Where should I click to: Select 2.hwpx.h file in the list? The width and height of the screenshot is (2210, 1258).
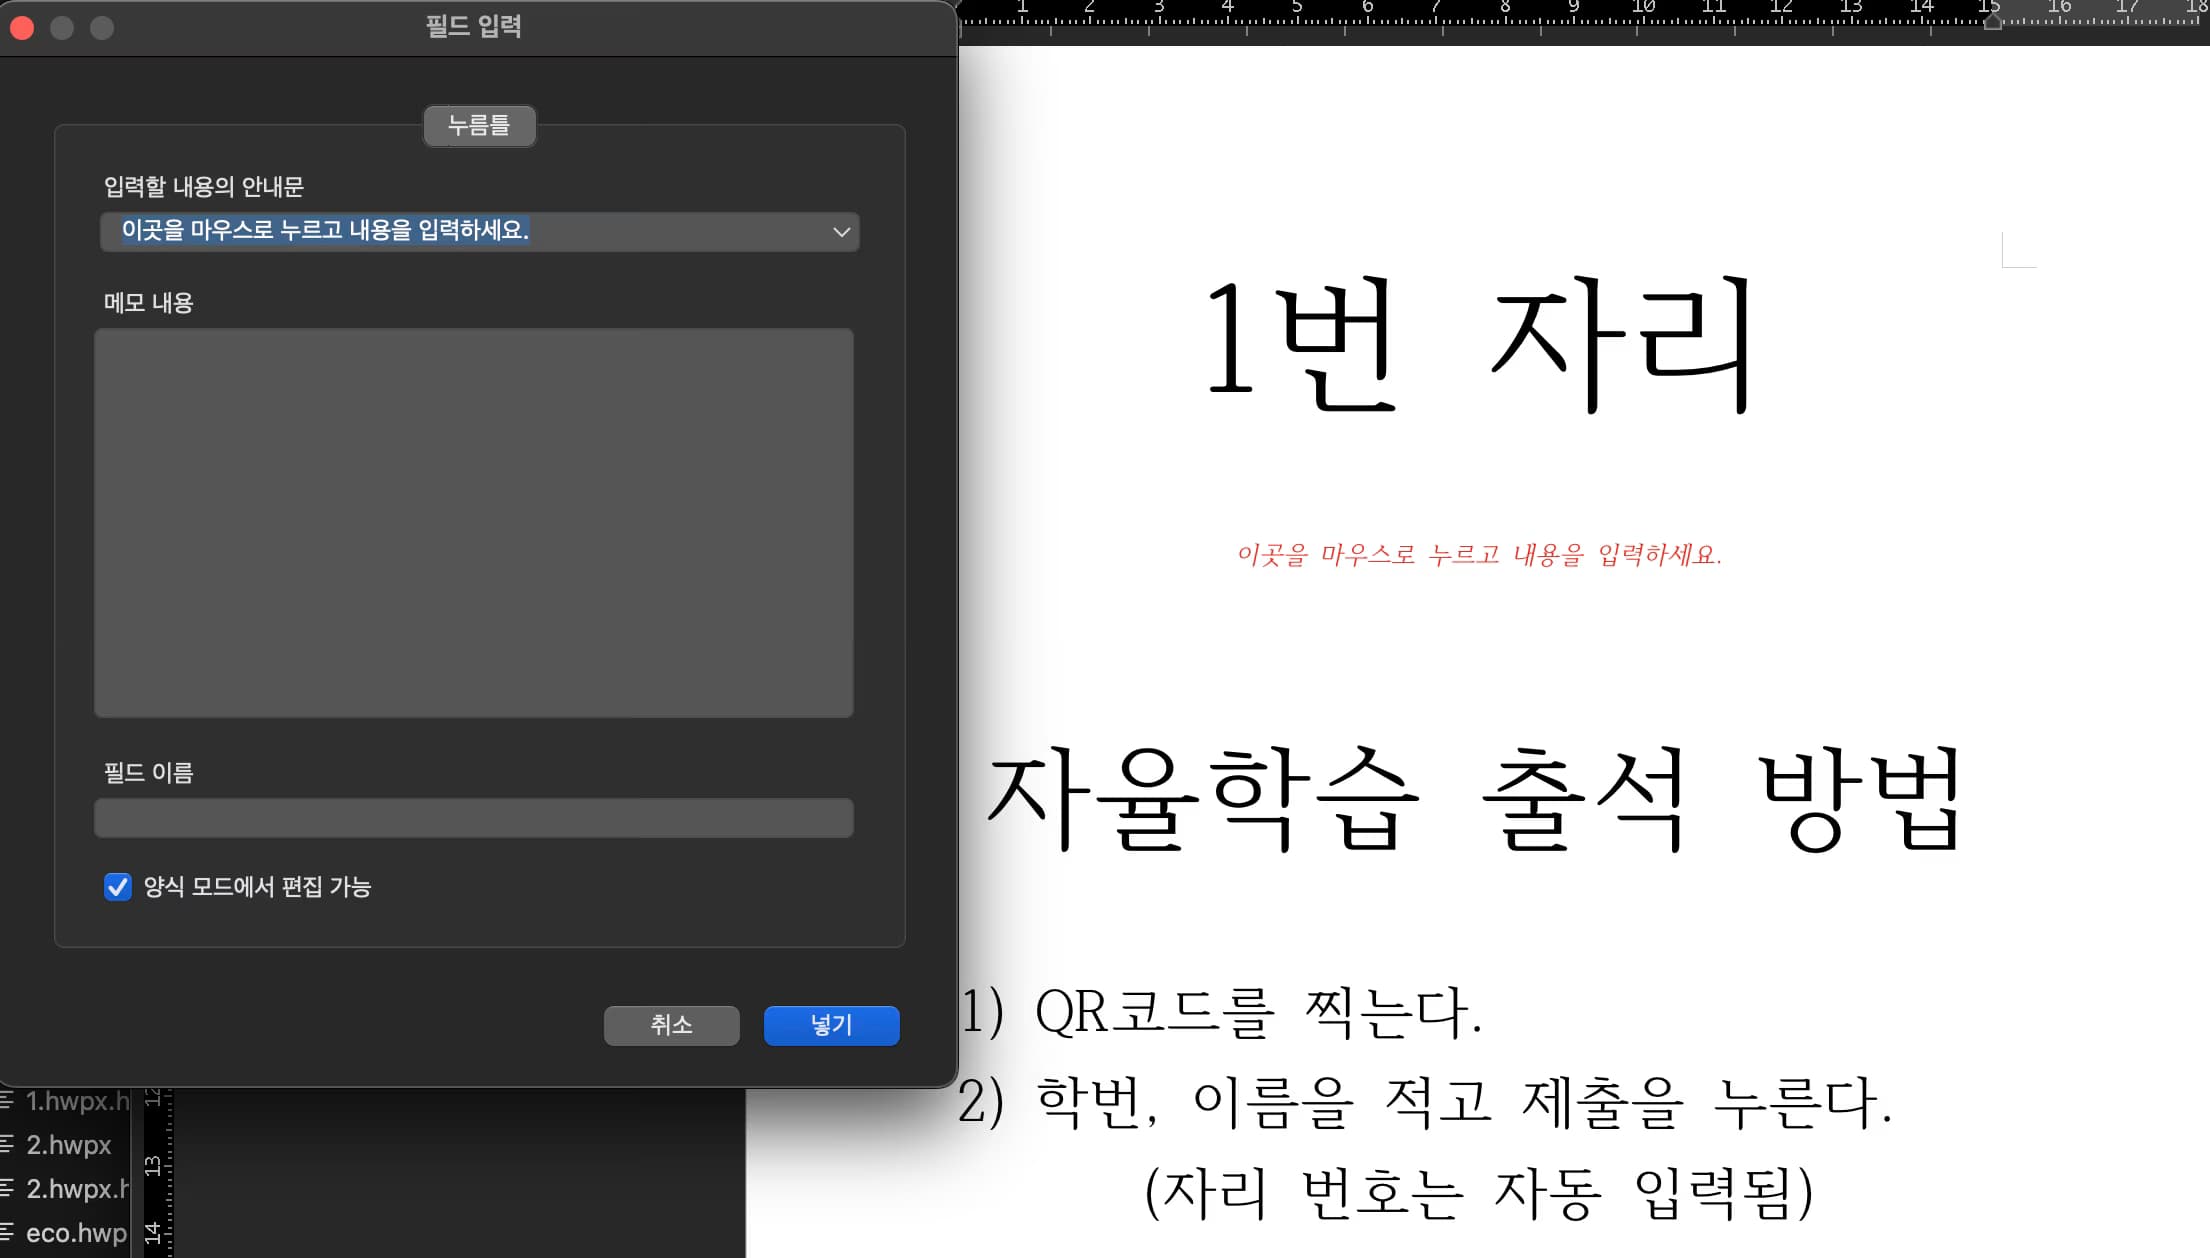[x=77, y=1189]
